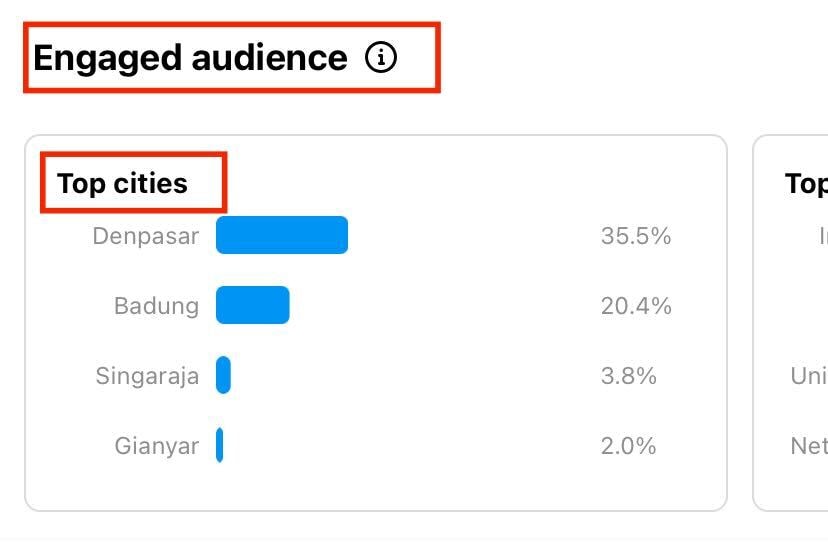Image resolution: width=828 pixels, height=542 pixels.
Task: Choose the Gianyar city label
Action: 156,446
